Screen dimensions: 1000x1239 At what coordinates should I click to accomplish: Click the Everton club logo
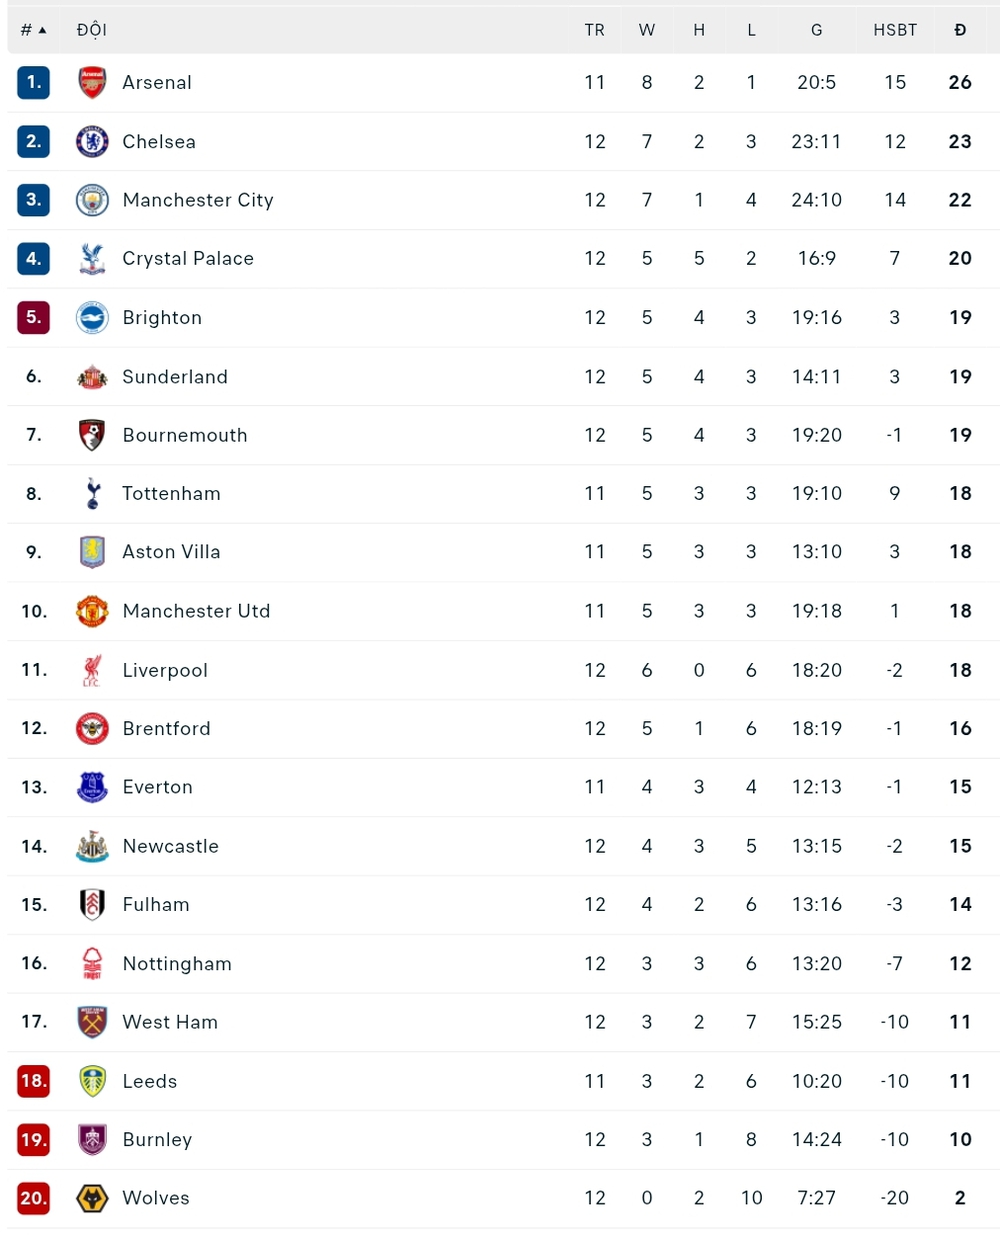tap(92, 787)
